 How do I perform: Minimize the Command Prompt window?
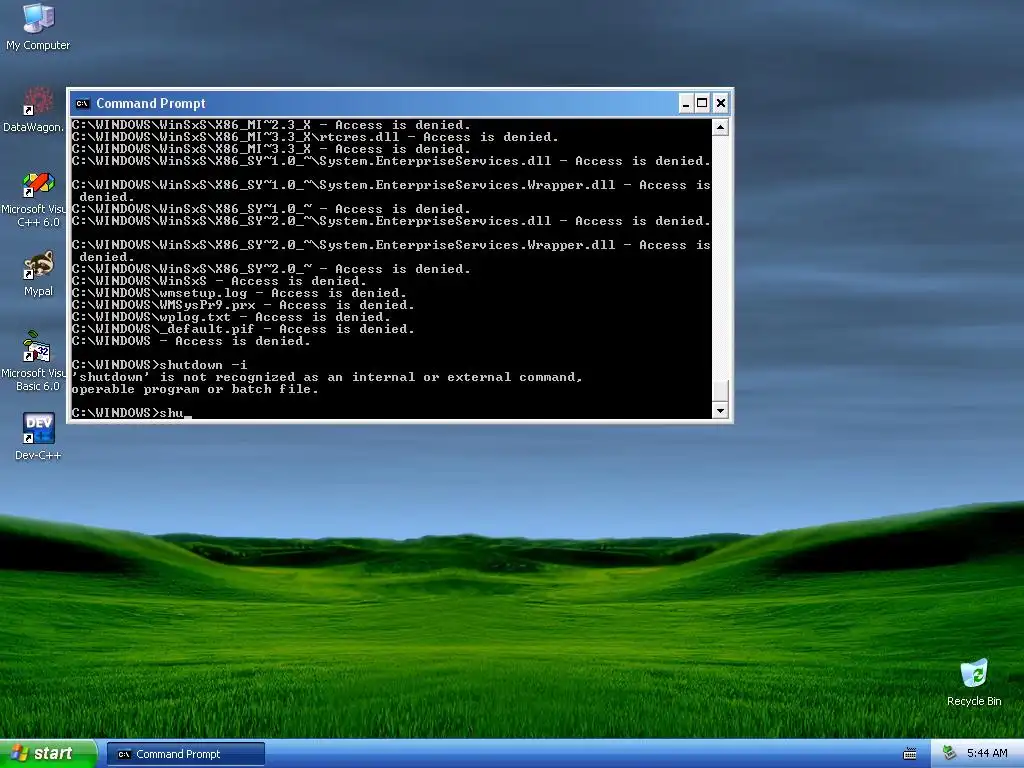click(x=686, y=103)
